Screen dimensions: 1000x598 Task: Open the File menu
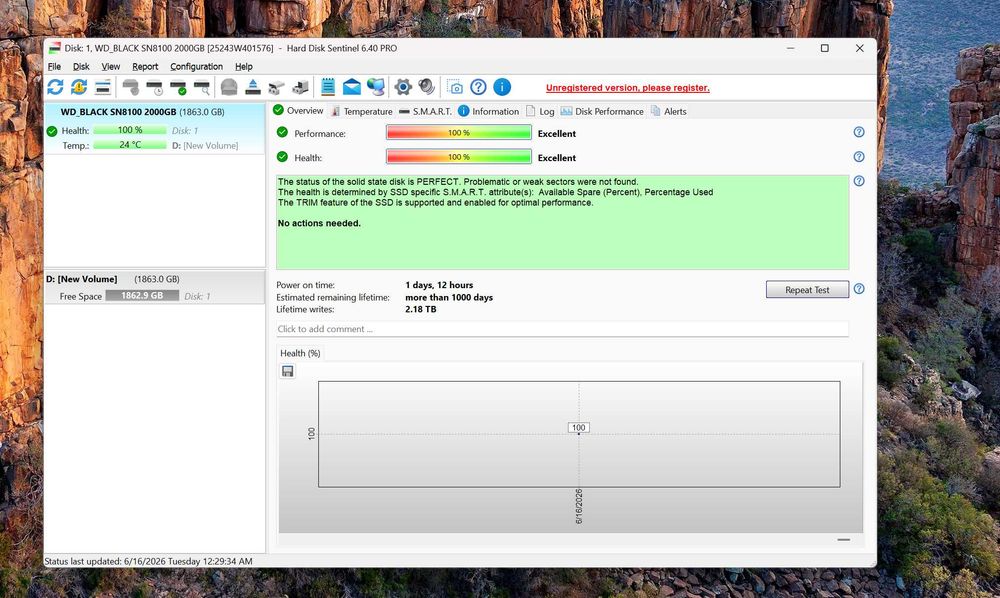(x=54, y=66)
